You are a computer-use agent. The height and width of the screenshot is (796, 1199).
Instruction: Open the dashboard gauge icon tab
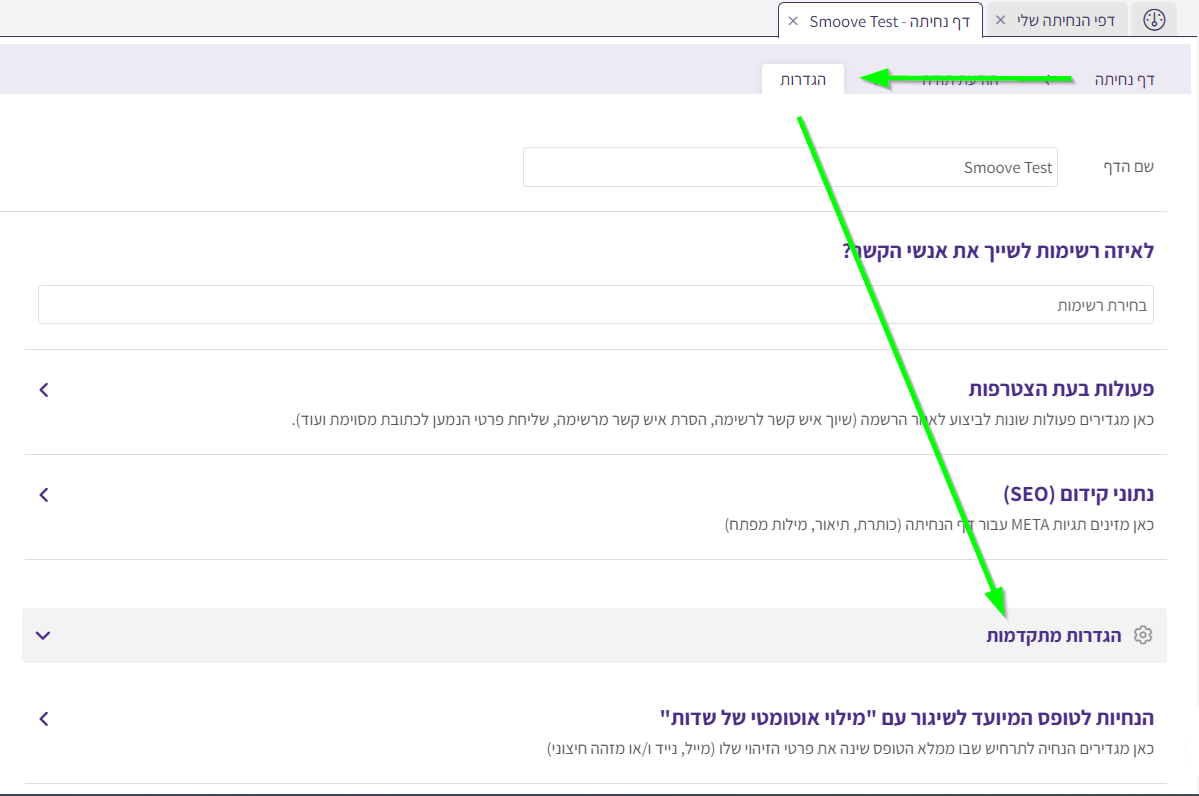point(1154,20)
